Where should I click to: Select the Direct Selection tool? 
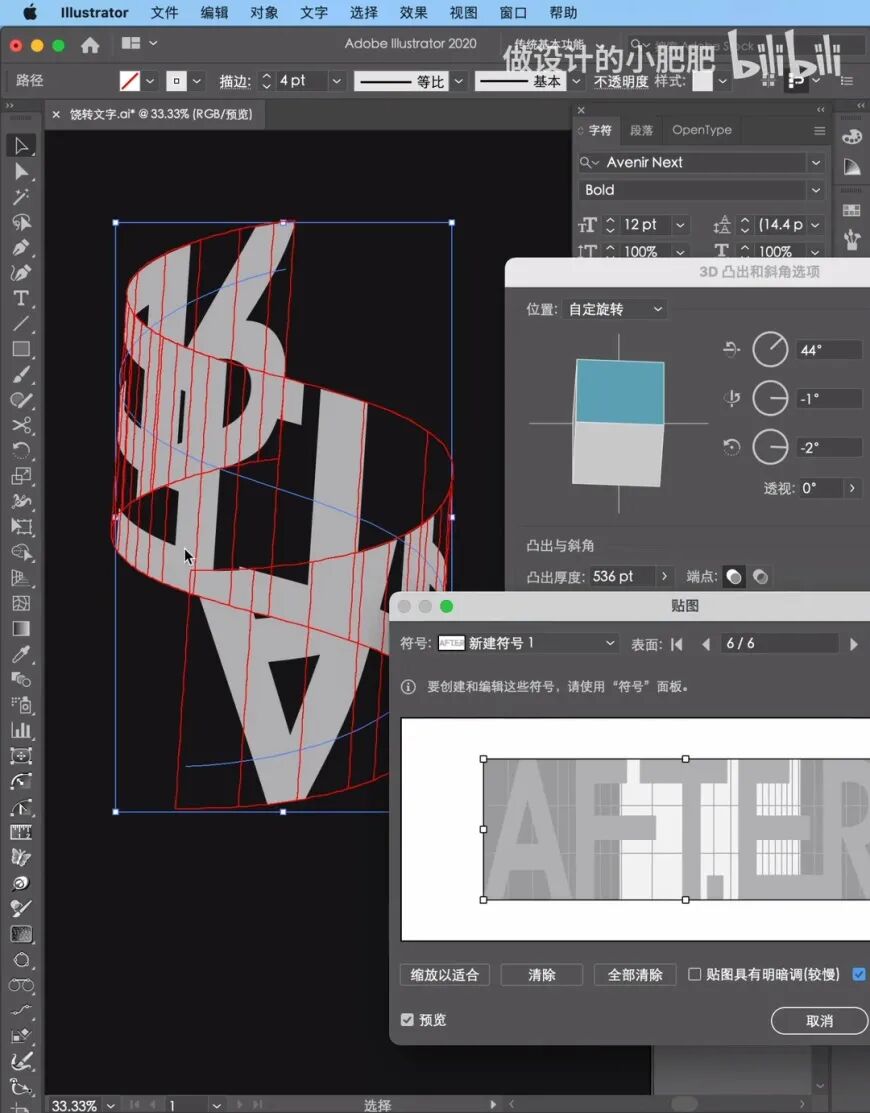(21, 171)
